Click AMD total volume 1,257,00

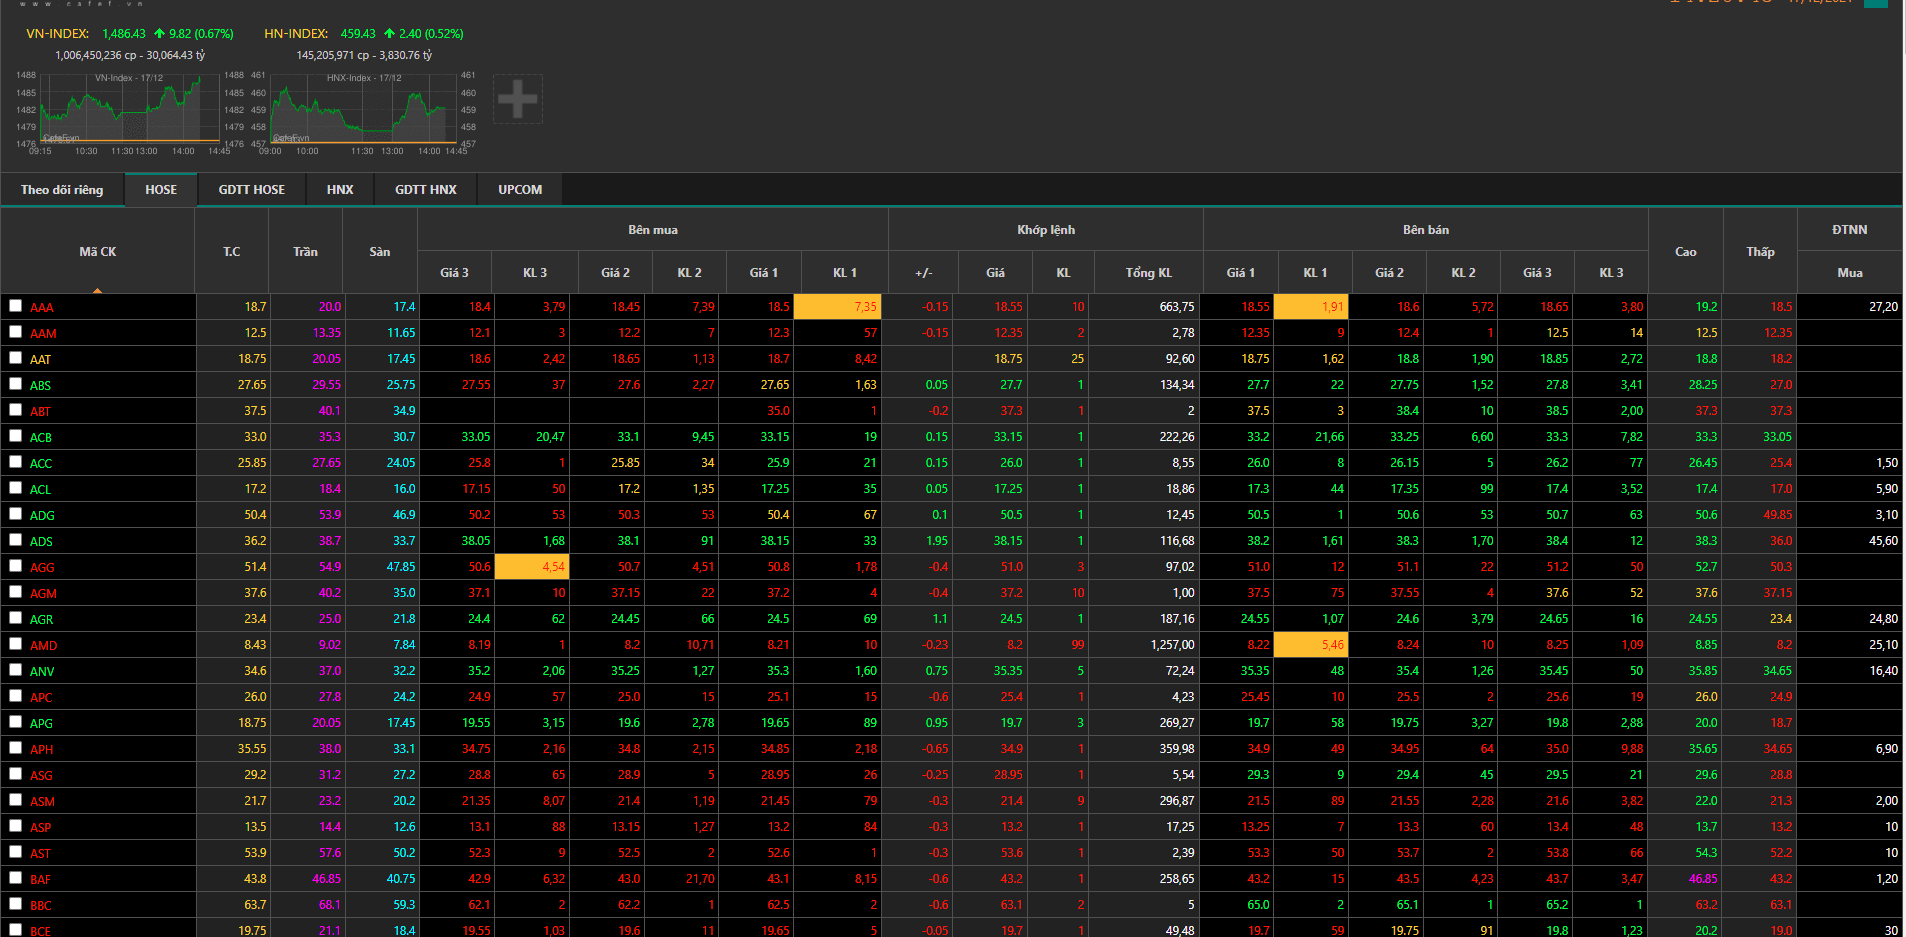1172,645
